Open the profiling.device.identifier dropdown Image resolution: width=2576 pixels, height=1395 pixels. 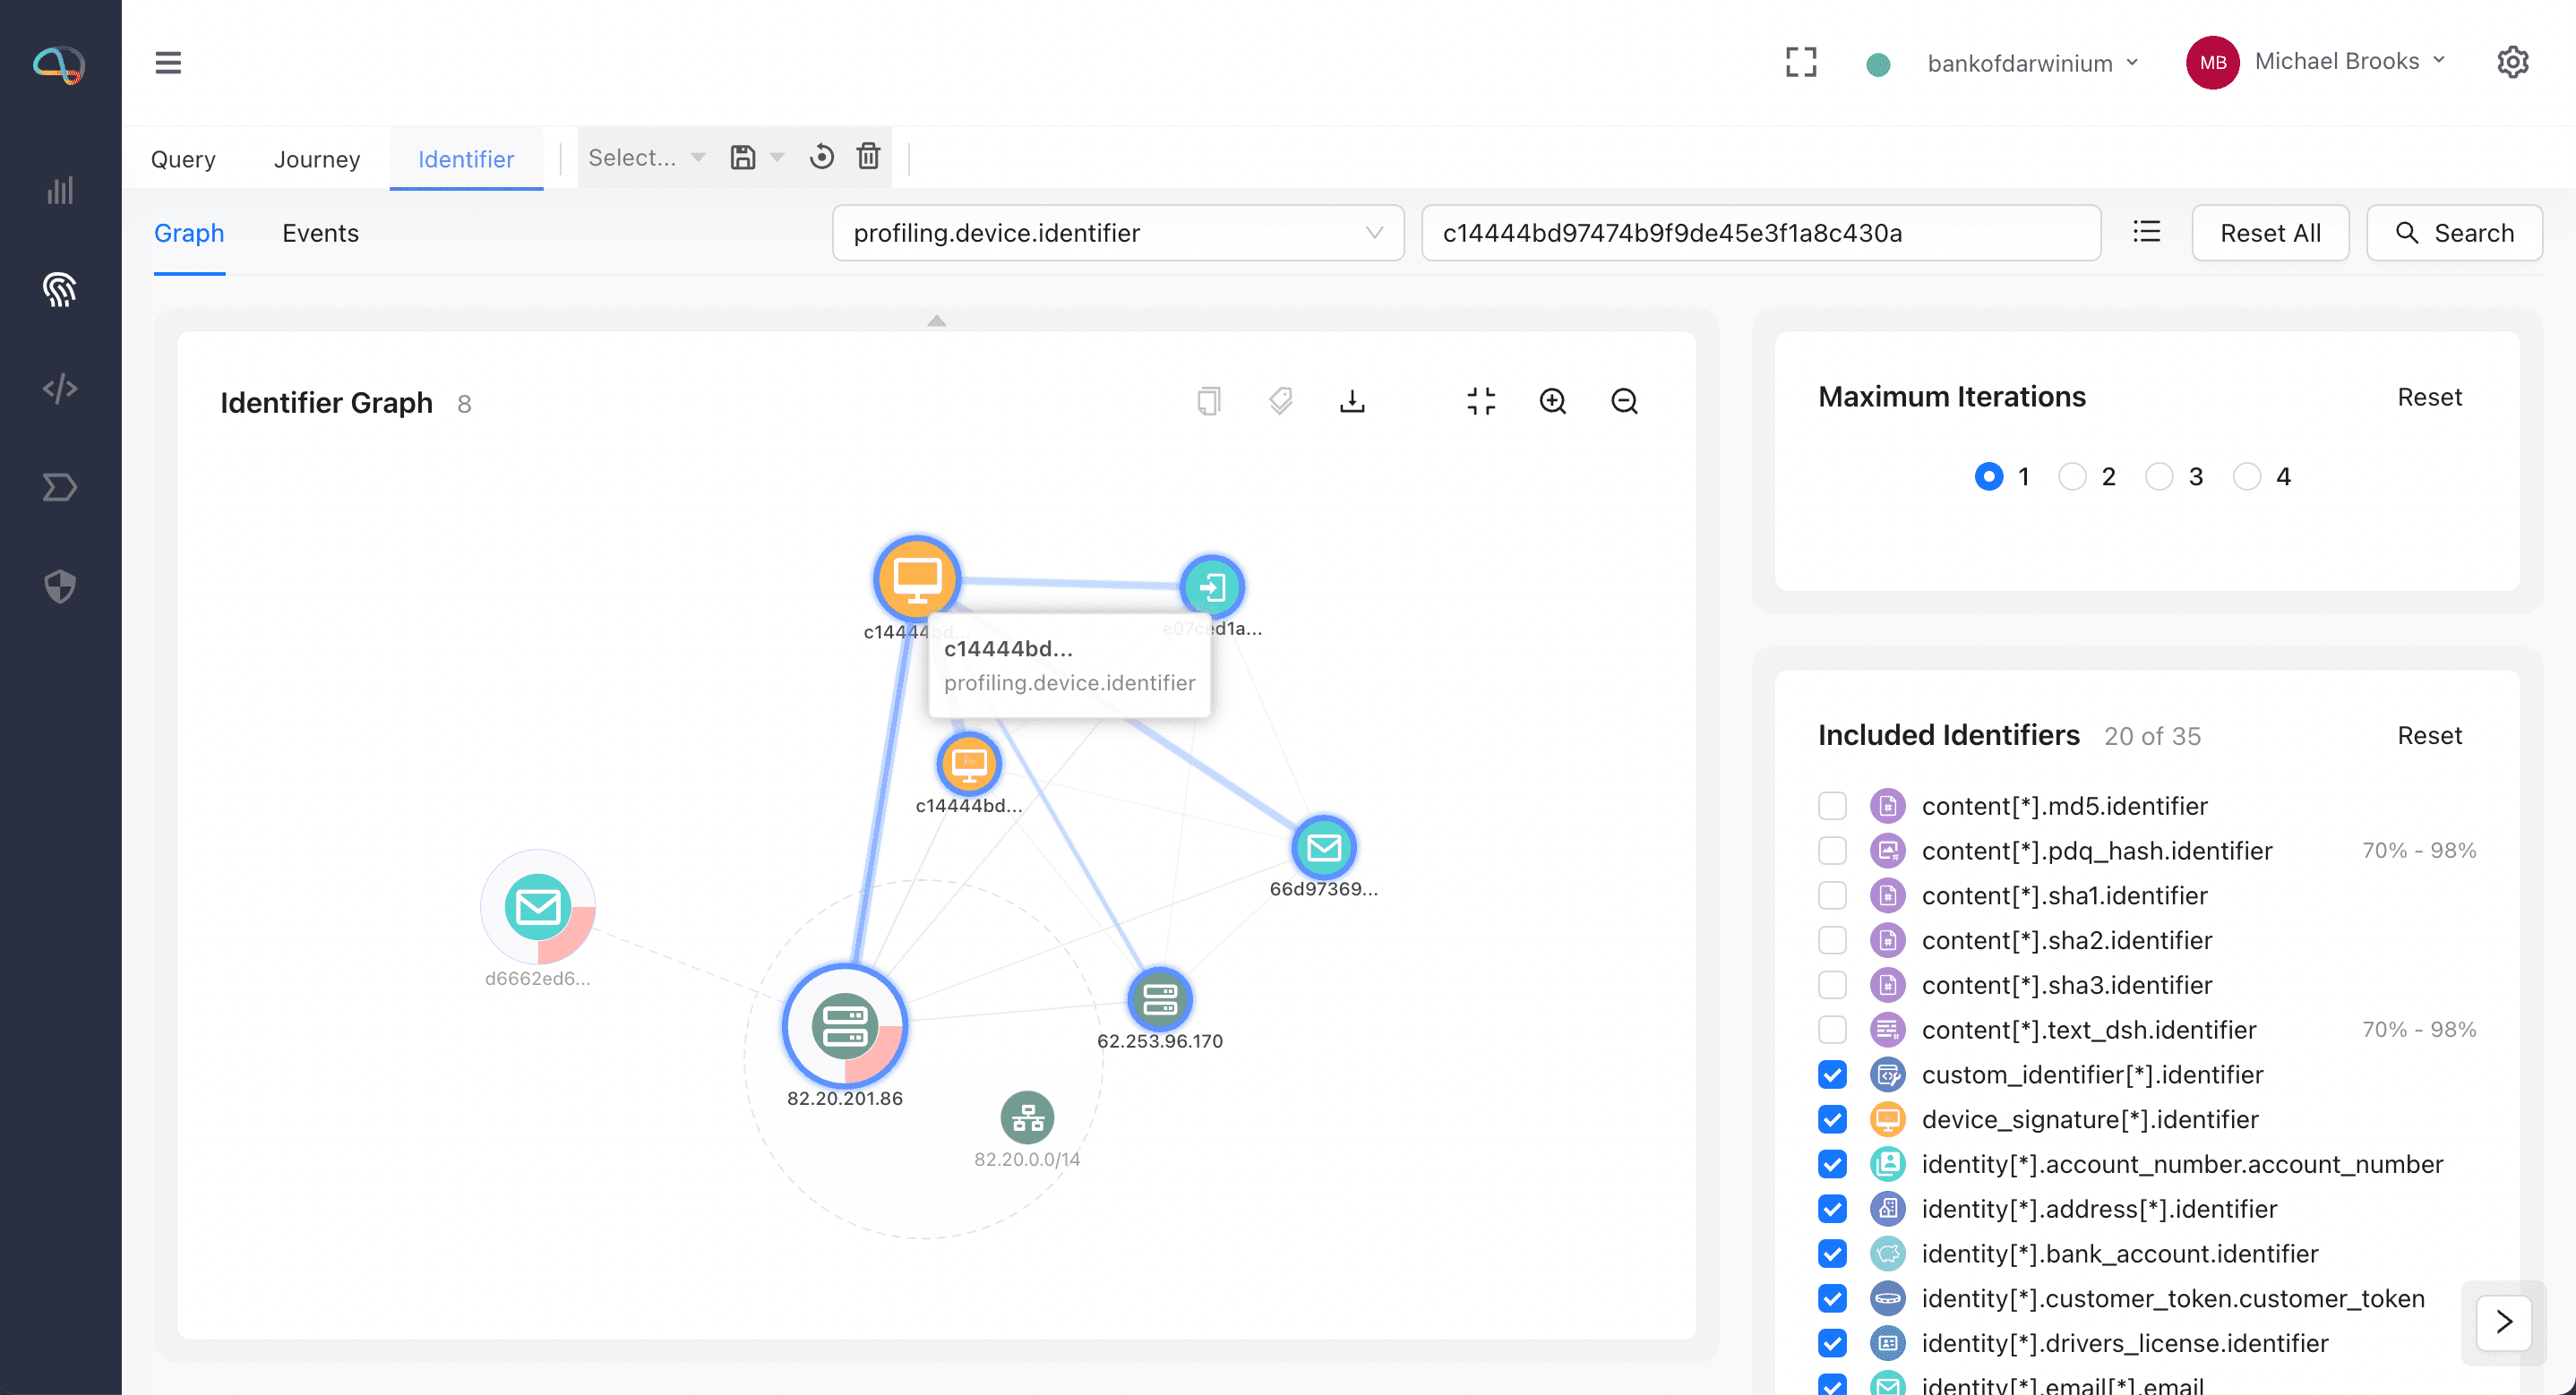point(1117,233)
